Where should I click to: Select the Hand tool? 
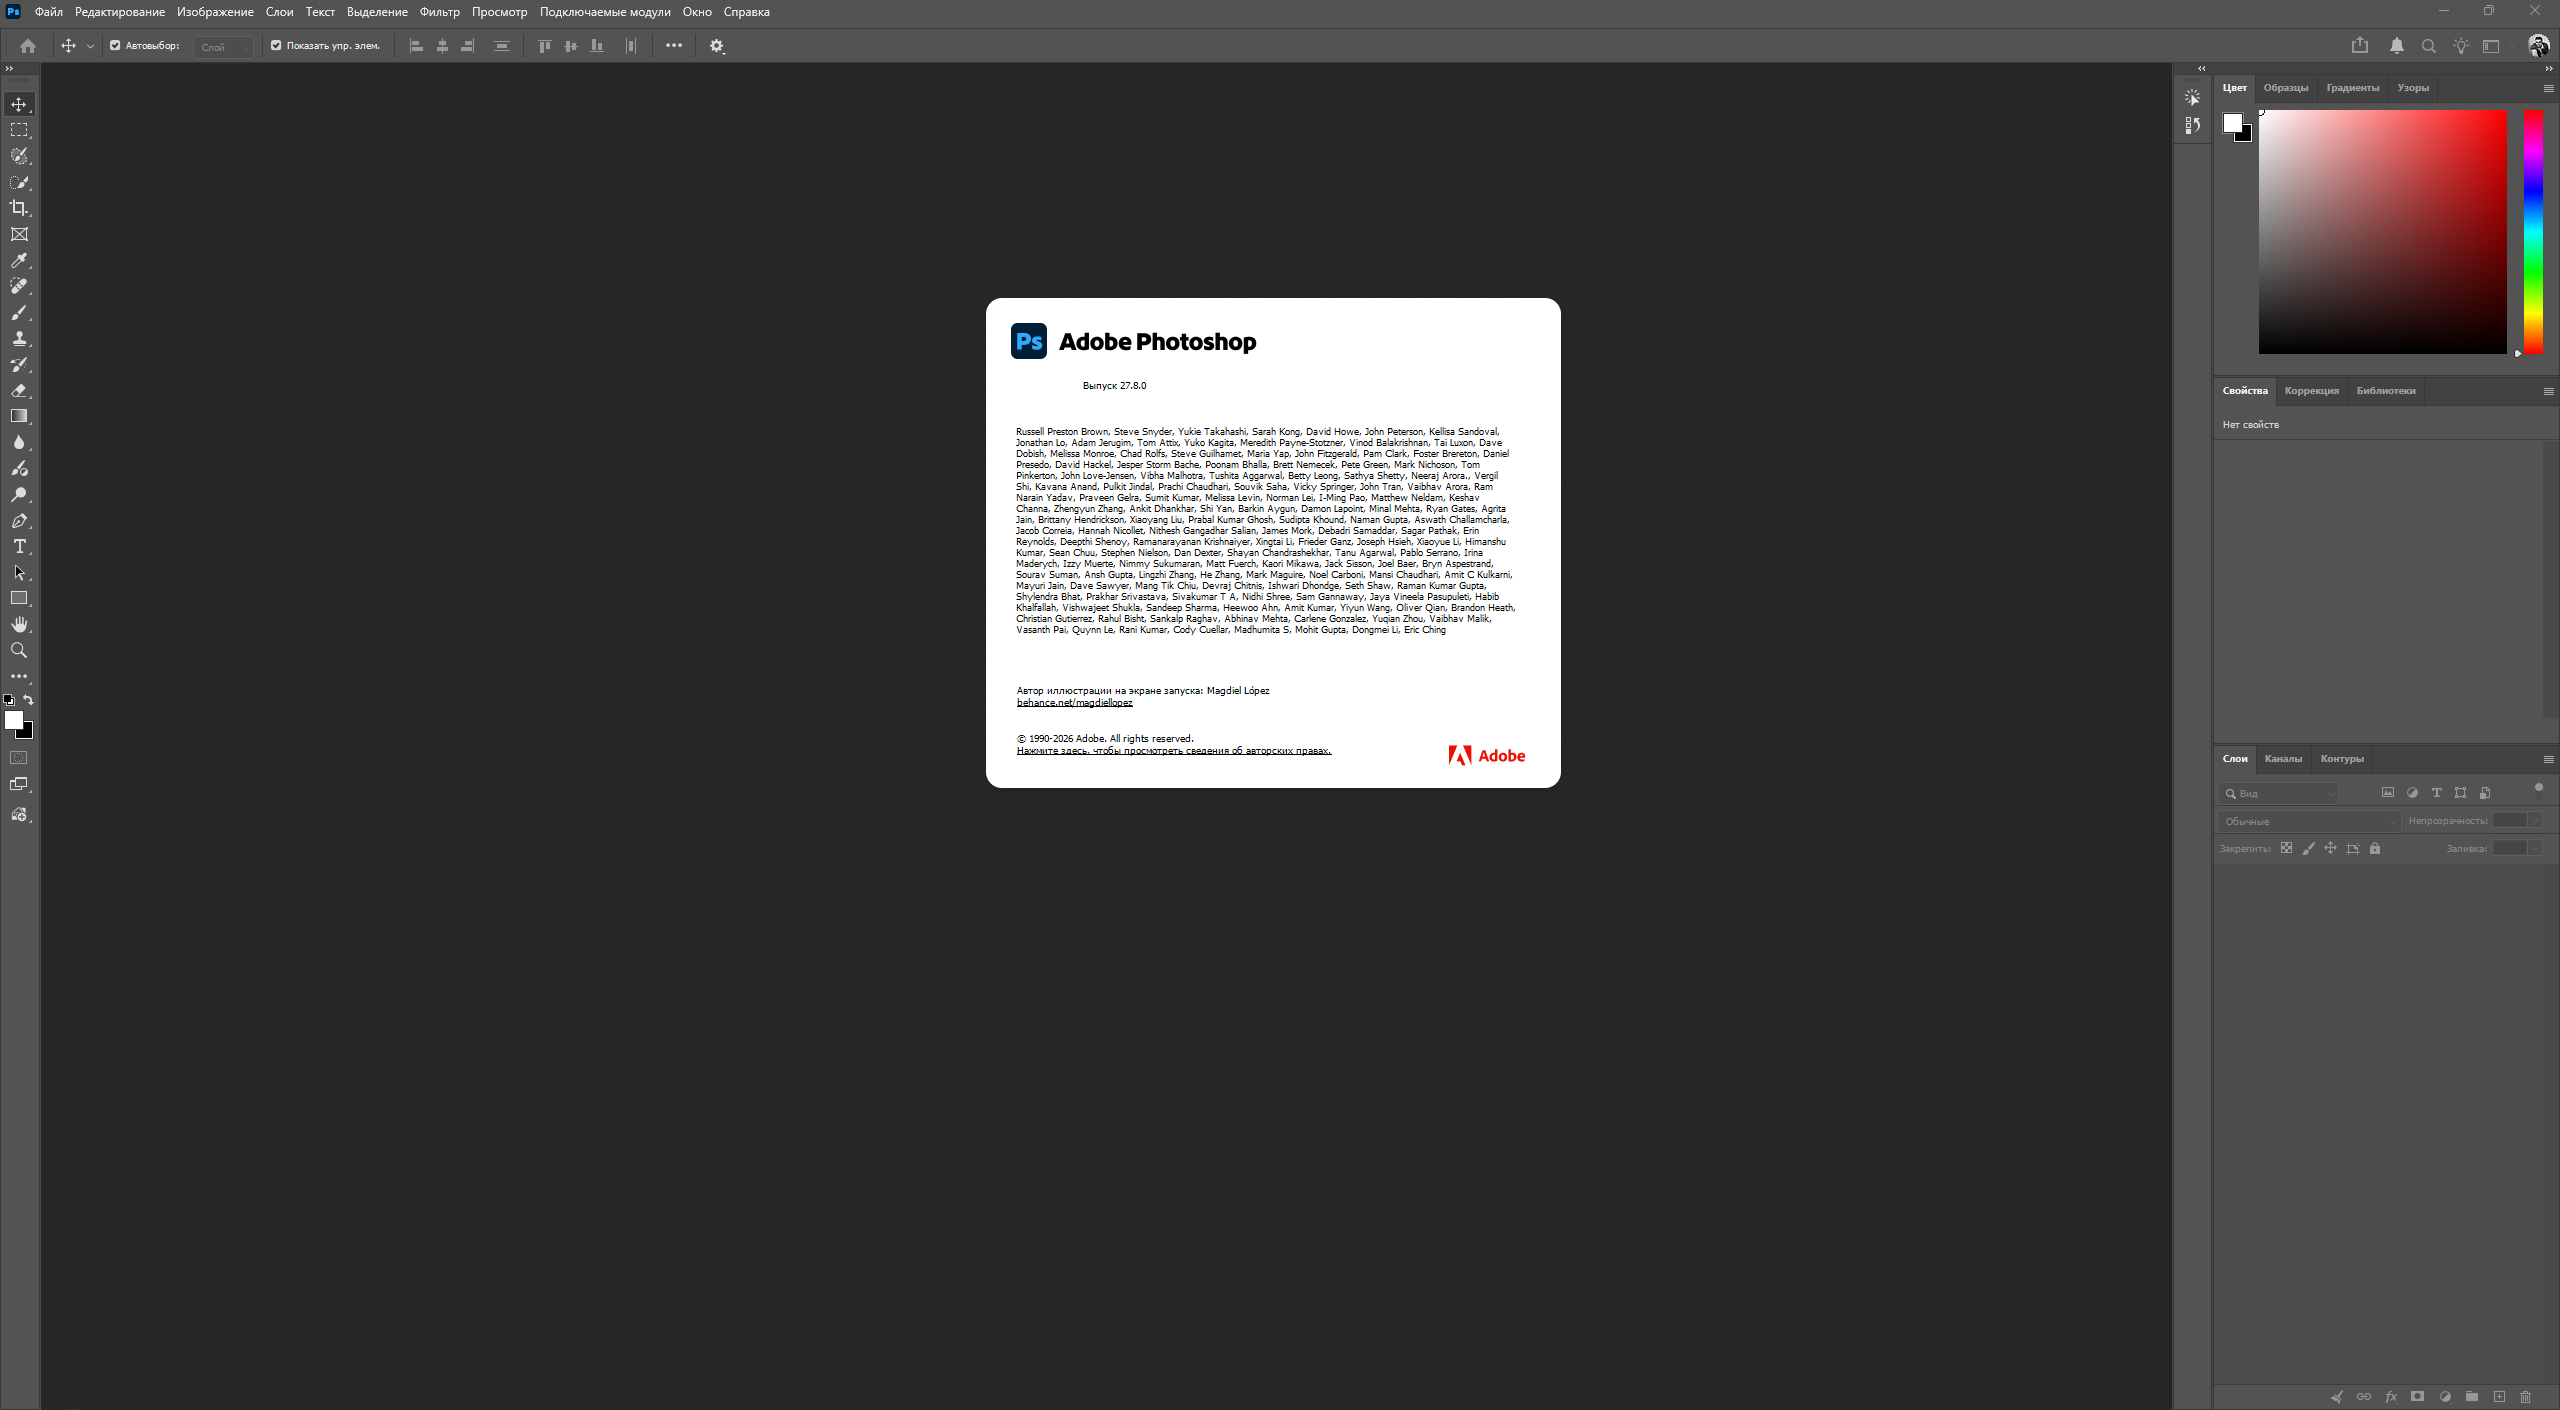[x=19, y=624]
